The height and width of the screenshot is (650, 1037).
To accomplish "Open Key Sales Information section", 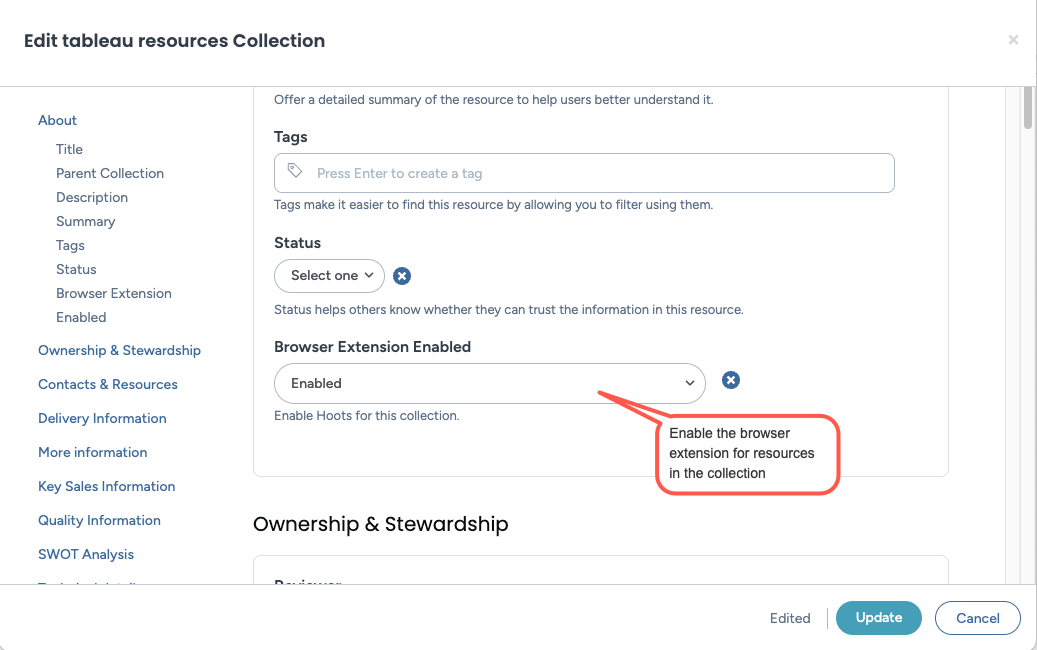I will [106, 486].
